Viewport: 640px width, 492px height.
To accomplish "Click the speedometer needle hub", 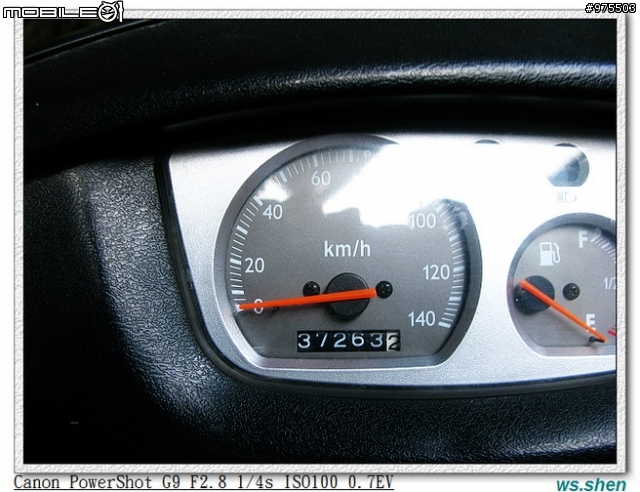I will tap(348, 296).
